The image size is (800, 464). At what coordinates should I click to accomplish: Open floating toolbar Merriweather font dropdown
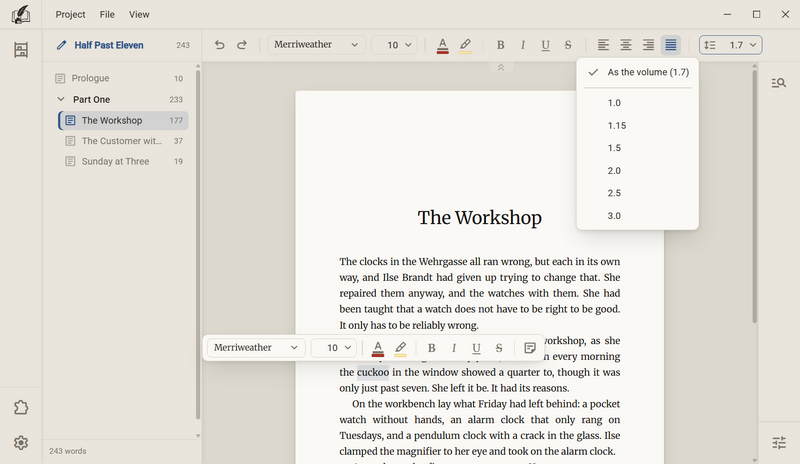(x=256, y=348)
